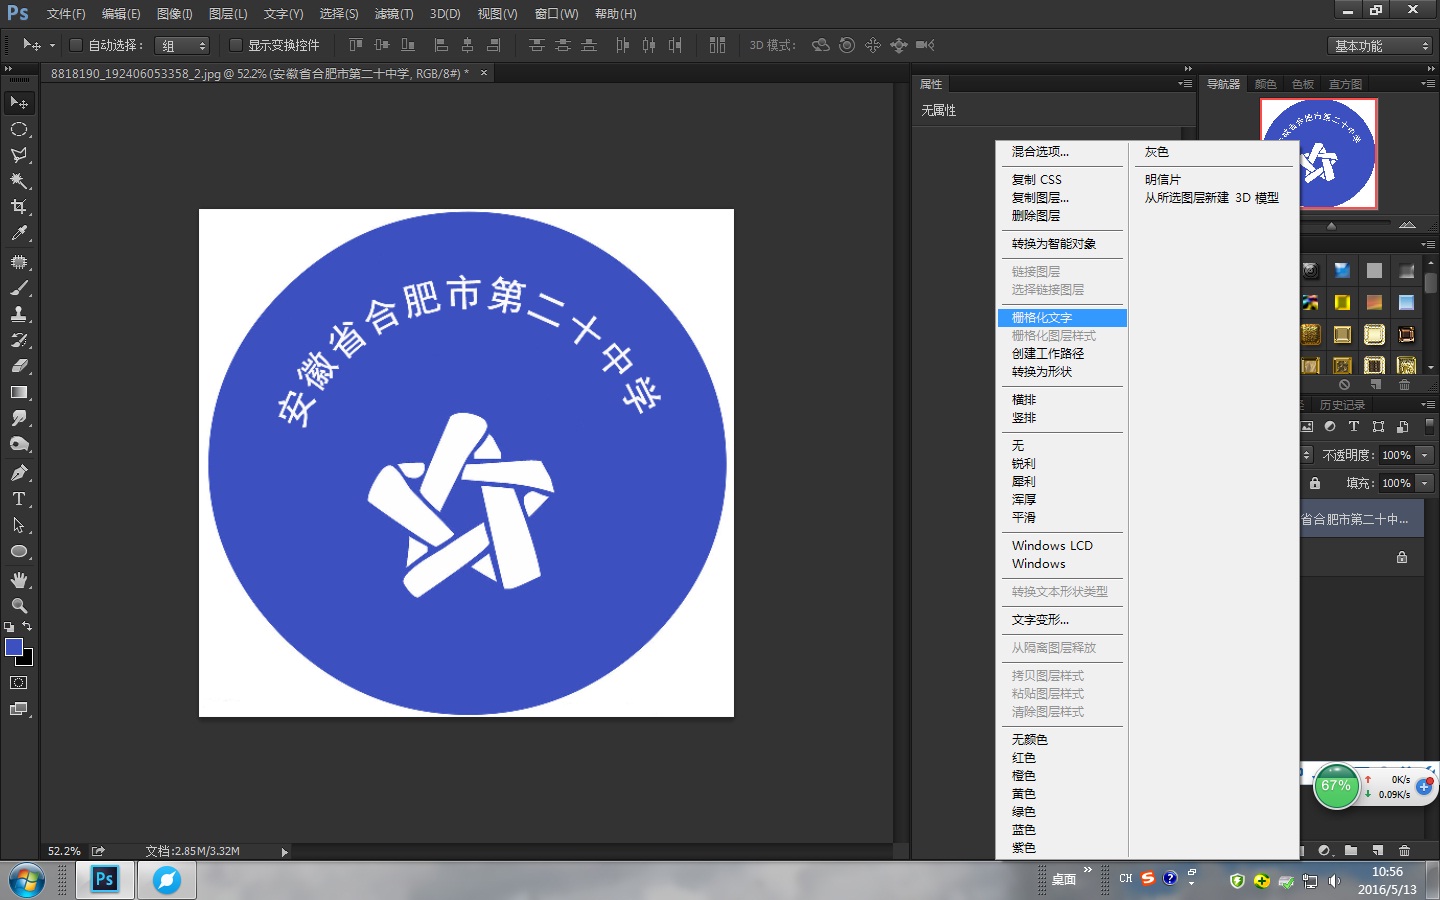Viewport: 1440px width, 900px height.
Task: Select the Magic Wand tool
Action: [x=19, y=181]
